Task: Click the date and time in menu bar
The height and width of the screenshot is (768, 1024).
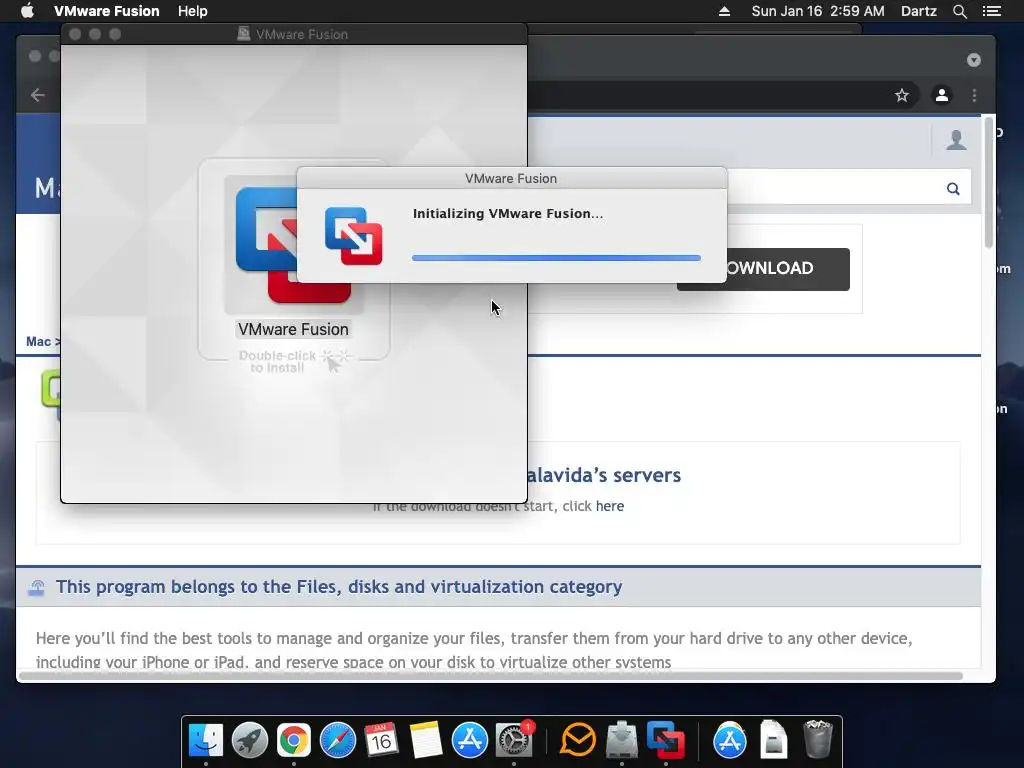Action: click(x=818, y=11)
